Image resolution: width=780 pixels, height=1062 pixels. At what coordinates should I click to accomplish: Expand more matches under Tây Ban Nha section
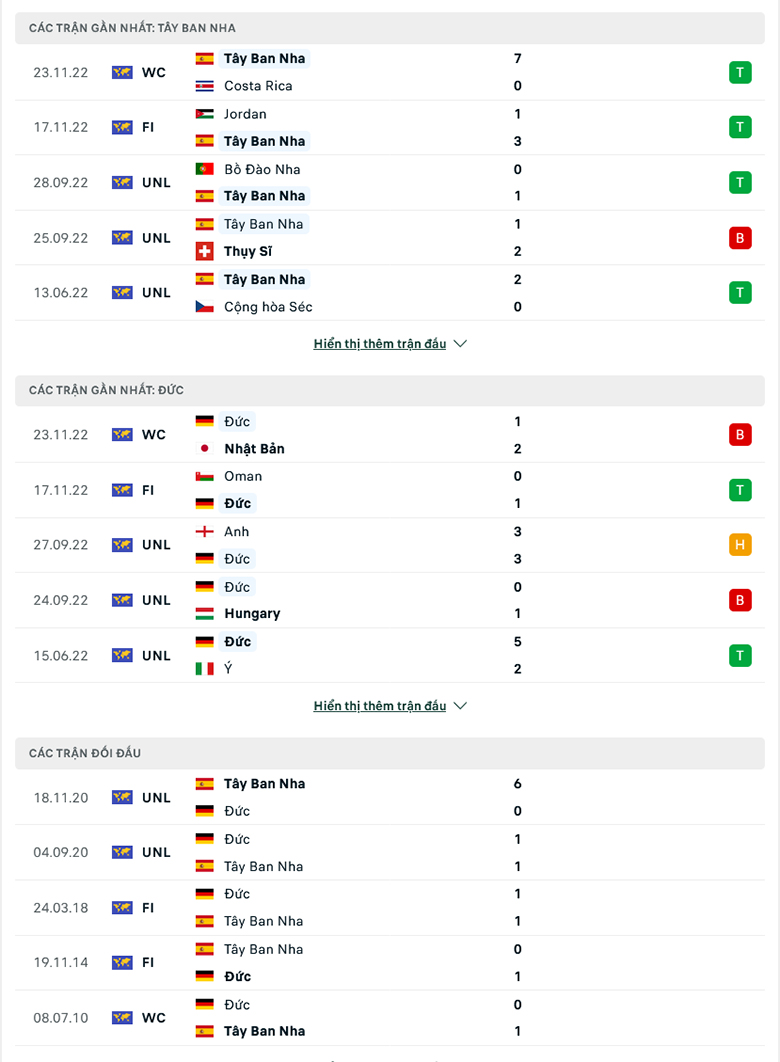(x=380, y=344)
